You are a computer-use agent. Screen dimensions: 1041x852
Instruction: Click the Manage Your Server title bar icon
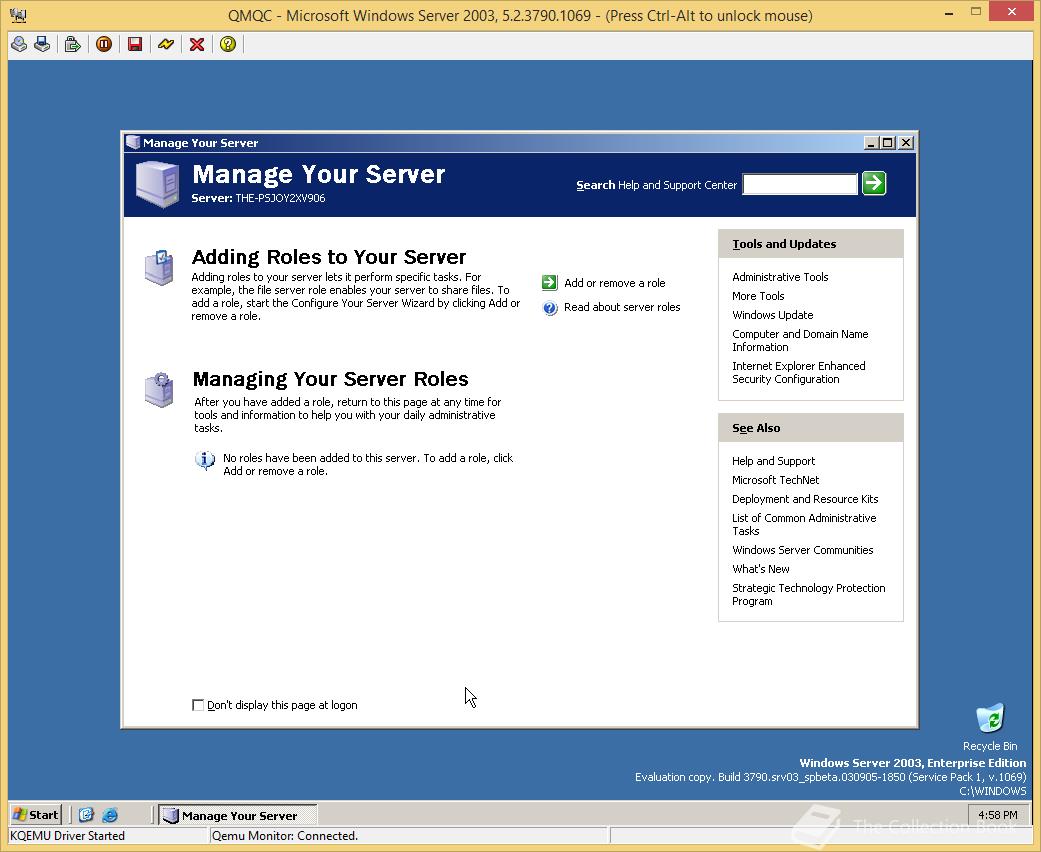pos(132,142)
